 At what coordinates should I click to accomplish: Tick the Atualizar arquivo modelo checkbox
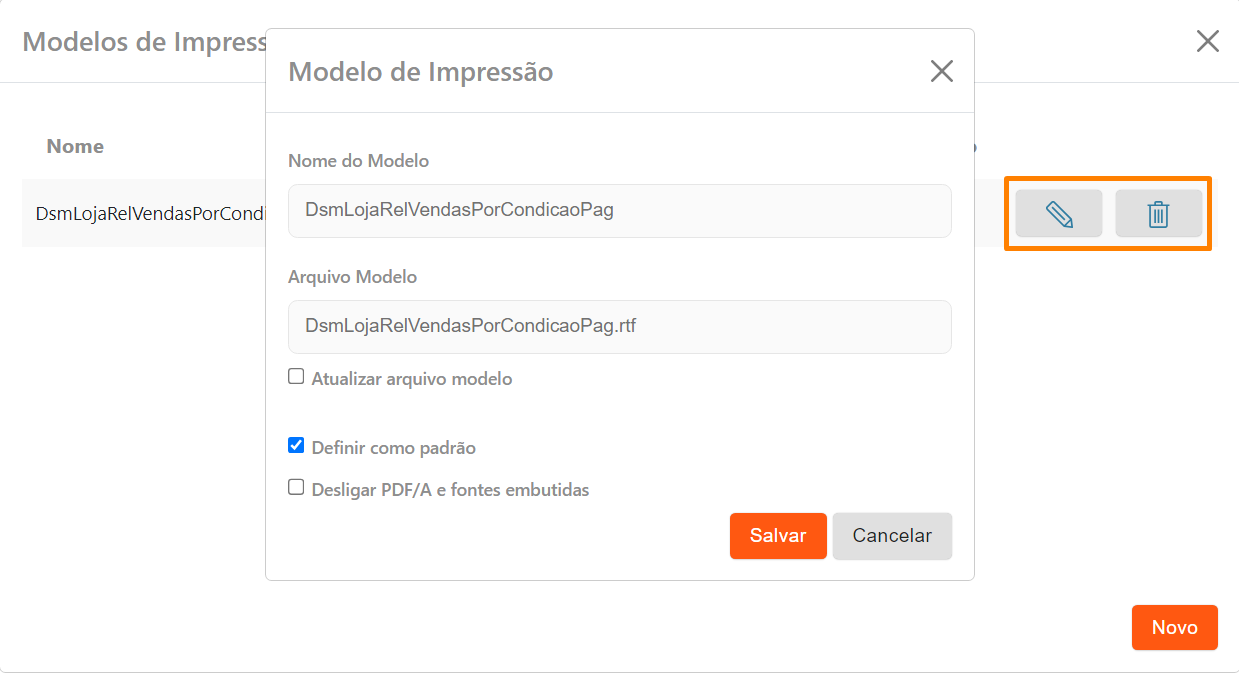pyautogui.click(x=296, y=377)
